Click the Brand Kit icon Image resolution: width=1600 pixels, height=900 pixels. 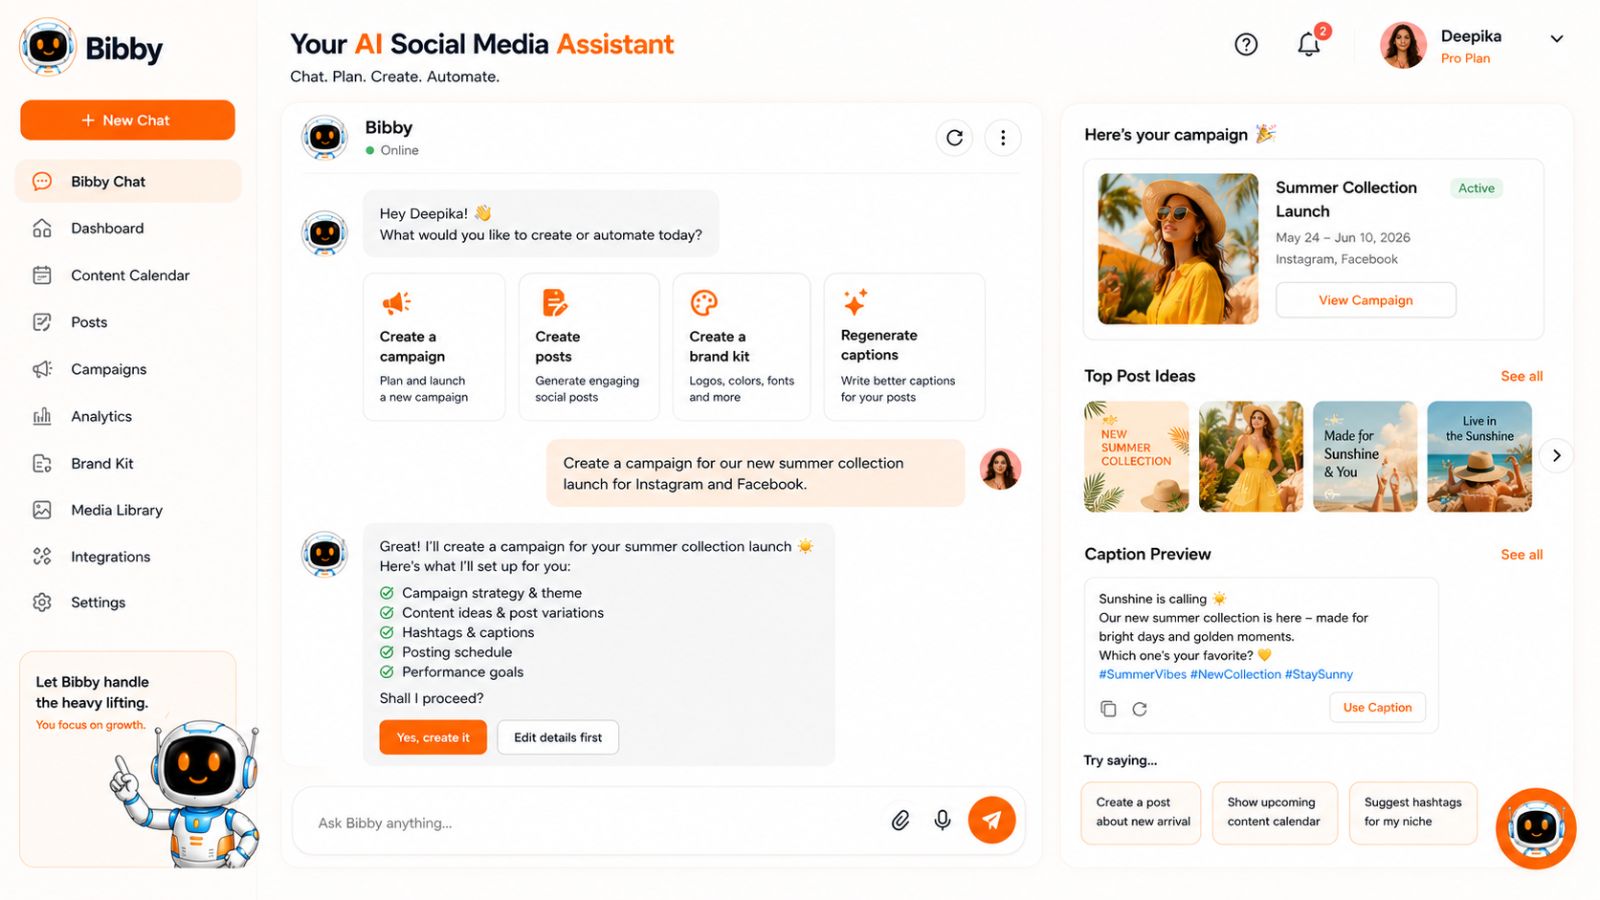click(x=42, y=463)
